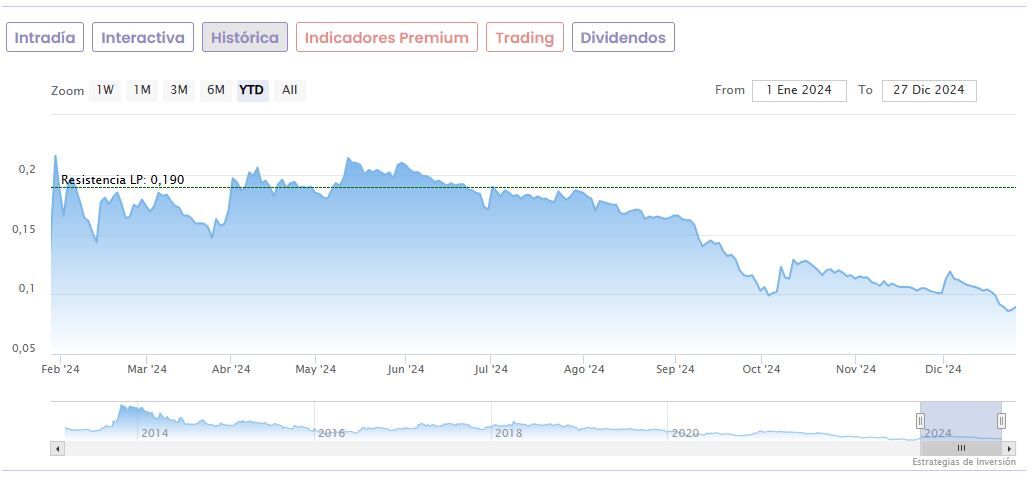Show All history zoom range
The width and height of the screenshot is (1035, 482).
[289, 90]
